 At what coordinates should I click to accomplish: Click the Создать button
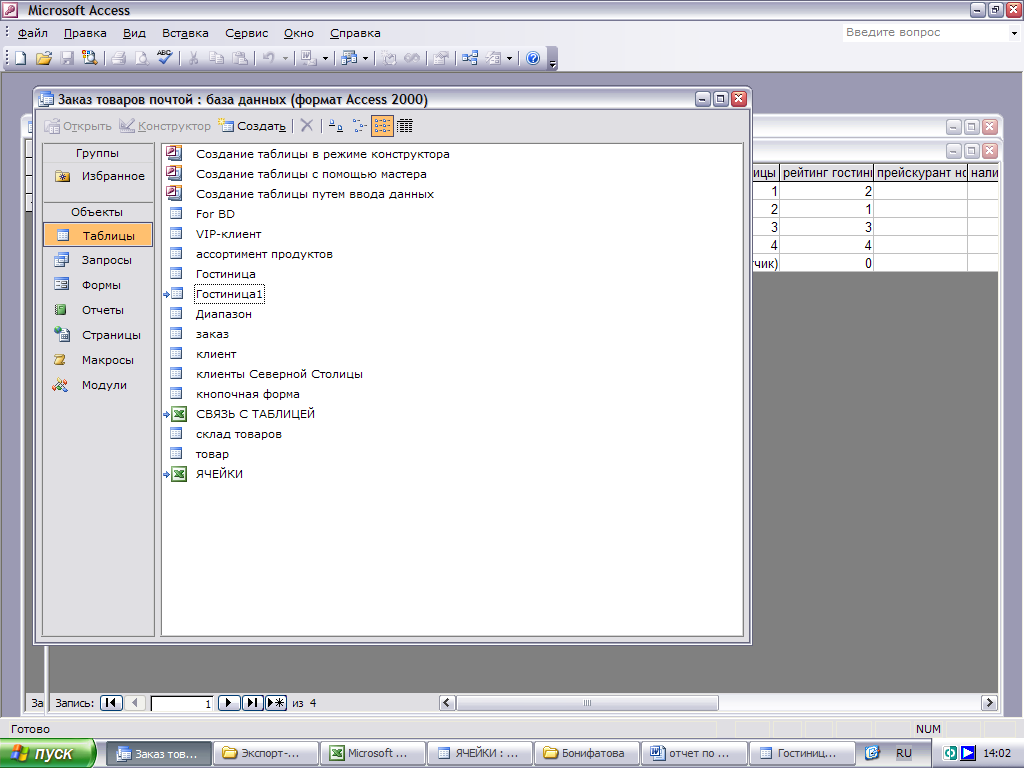coord(252,125)
